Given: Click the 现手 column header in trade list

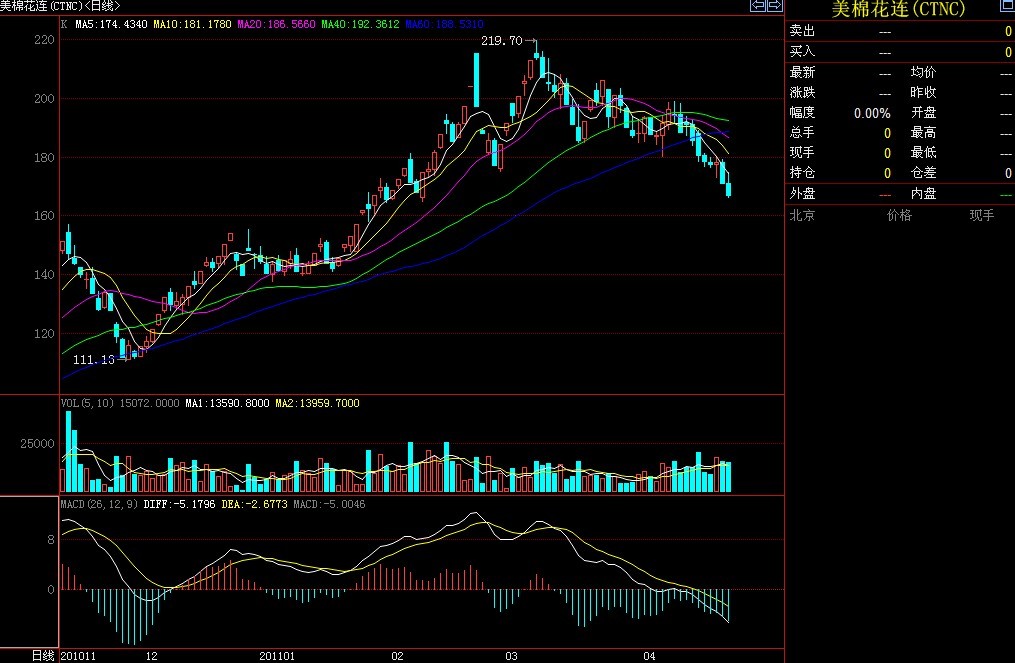Looking at the screenshot, I should coord(982,215).
